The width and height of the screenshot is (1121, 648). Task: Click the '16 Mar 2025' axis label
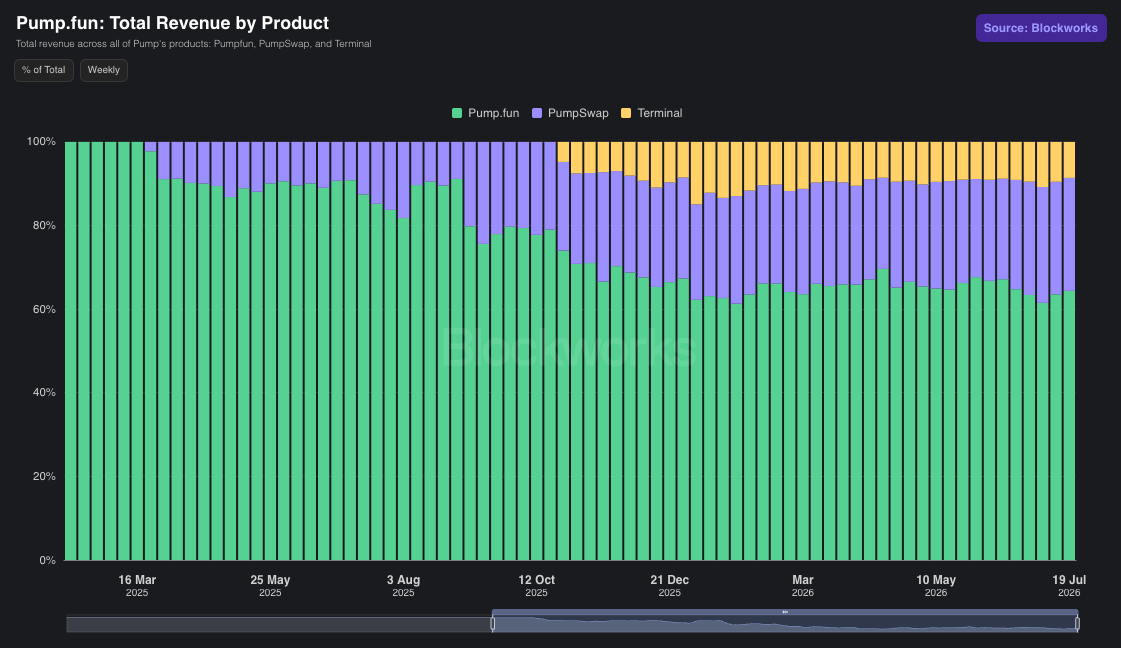click(x=137, y=586)
